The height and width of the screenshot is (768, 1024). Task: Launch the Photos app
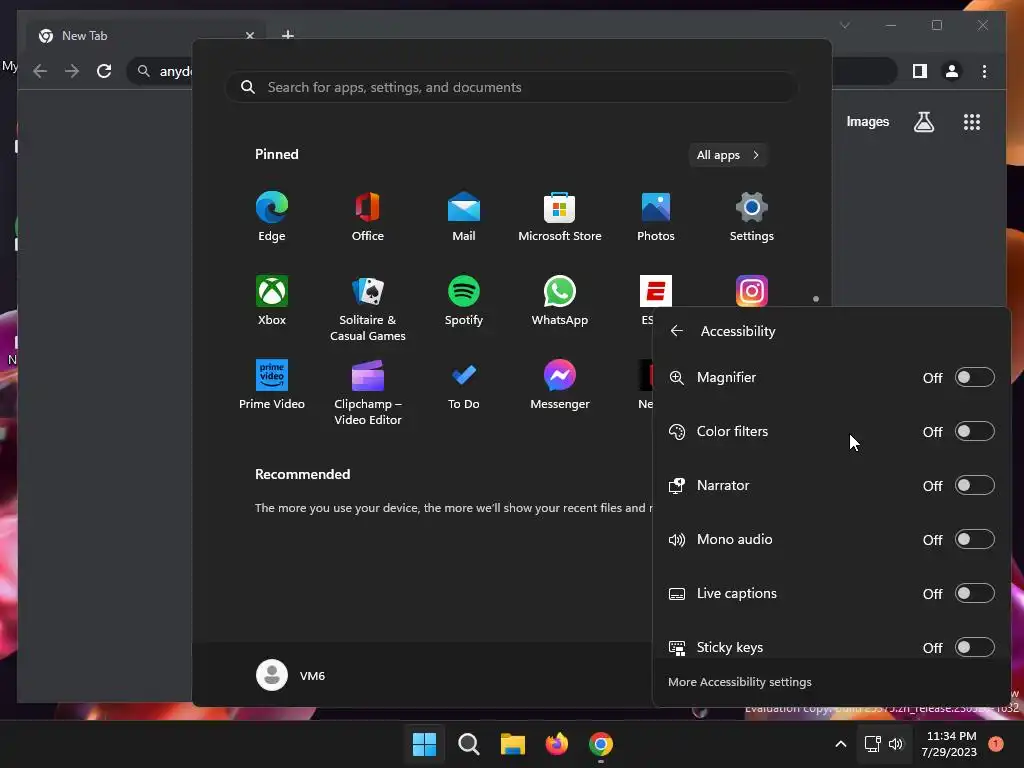point(656,217)
